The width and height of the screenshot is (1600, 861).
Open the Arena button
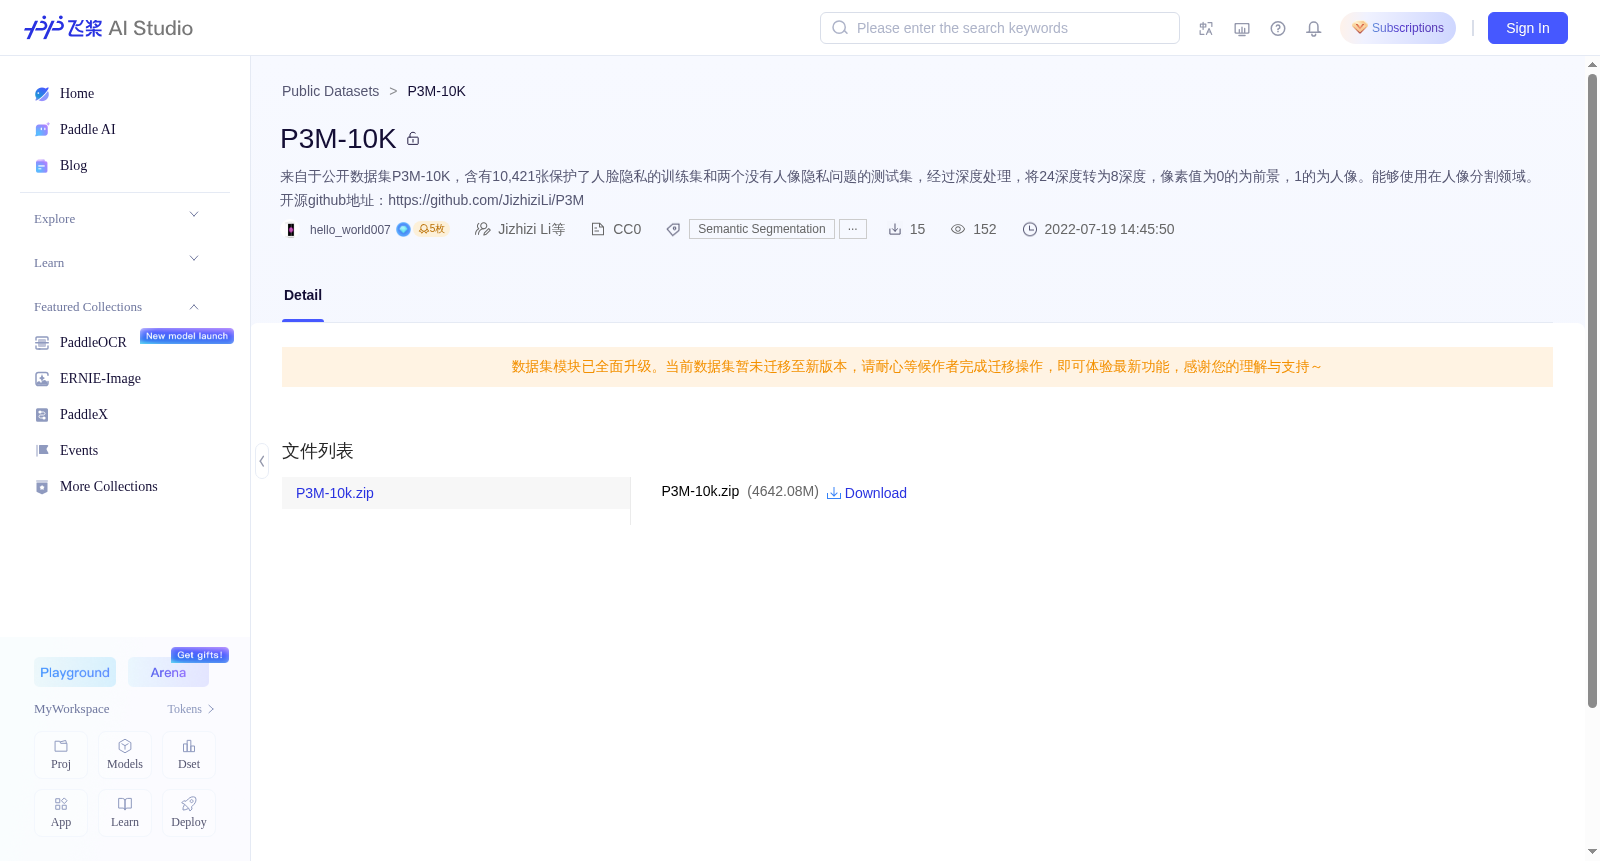click(168, 672)
